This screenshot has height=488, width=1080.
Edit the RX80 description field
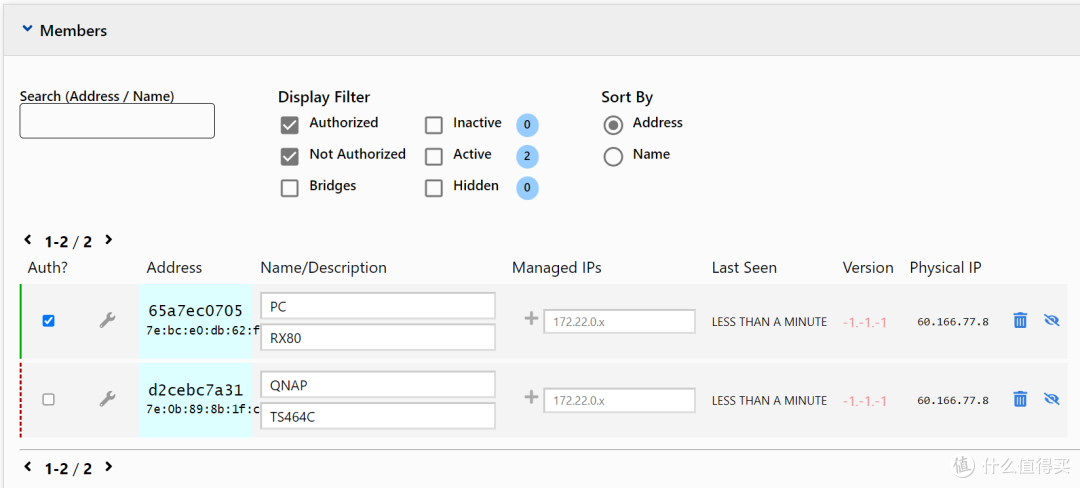[378, 338]
